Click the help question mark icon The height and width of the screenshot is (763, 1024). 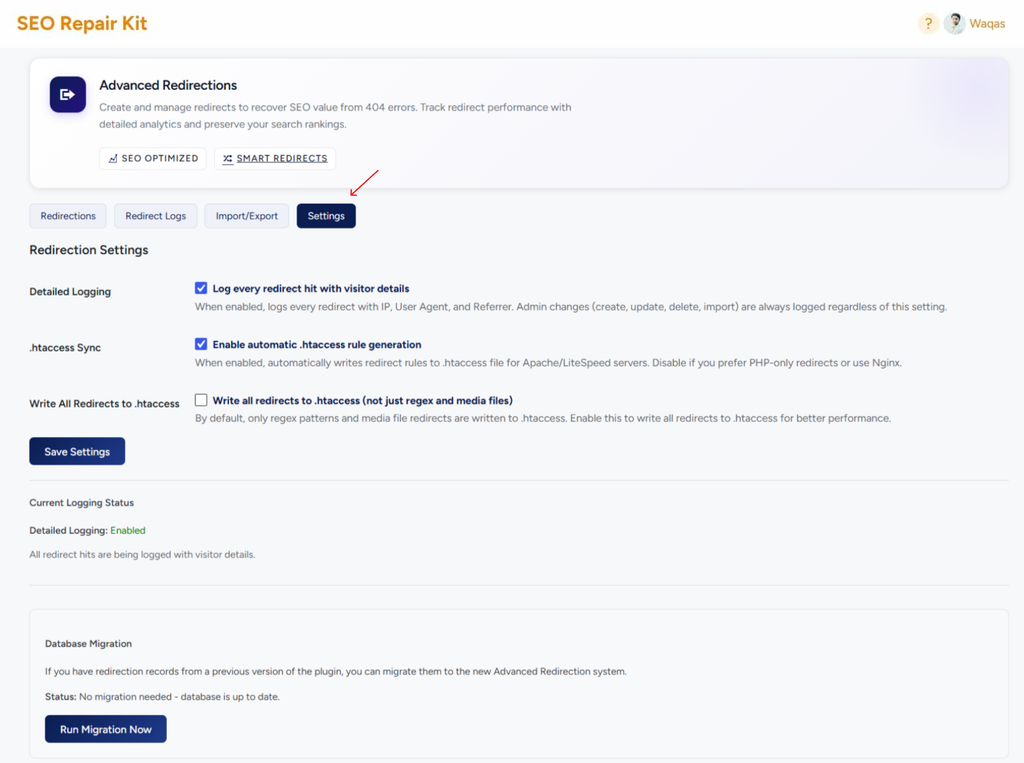tap(928, 24)
